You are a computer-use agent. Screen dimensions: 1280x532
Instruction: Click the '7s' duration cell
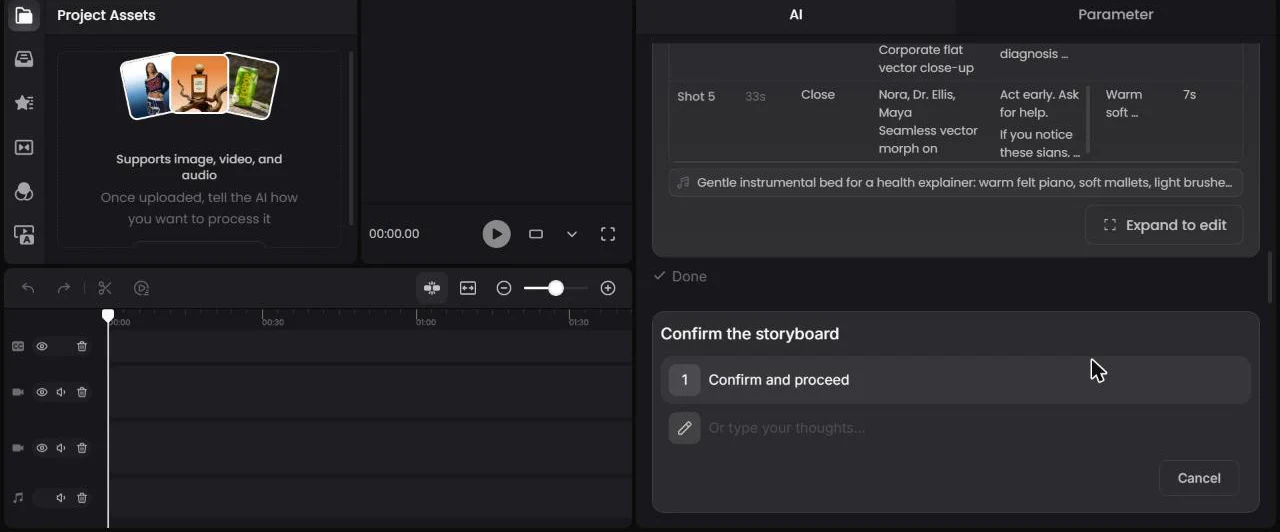pyautogui.click(x=1189, y=95)
